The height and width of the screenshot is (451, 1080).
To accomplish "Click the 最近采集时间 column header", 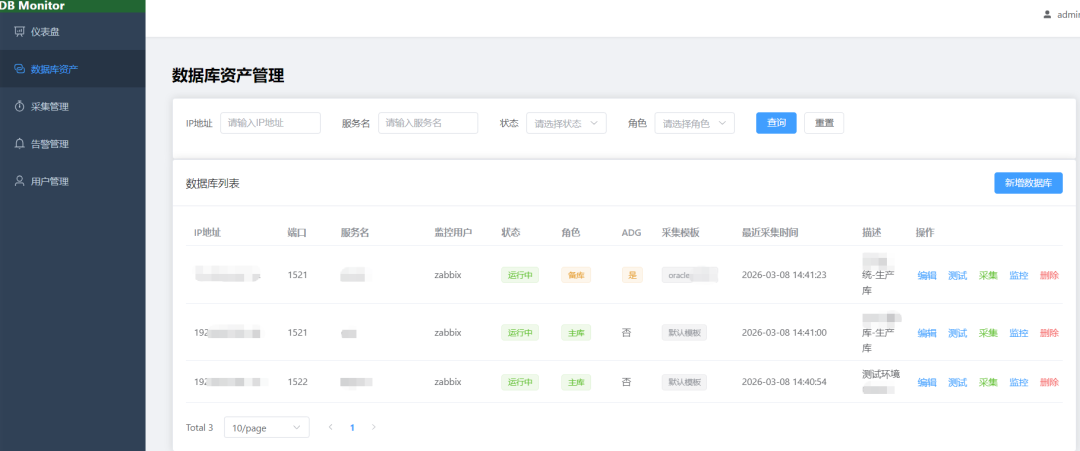I will tap(770, 233).
